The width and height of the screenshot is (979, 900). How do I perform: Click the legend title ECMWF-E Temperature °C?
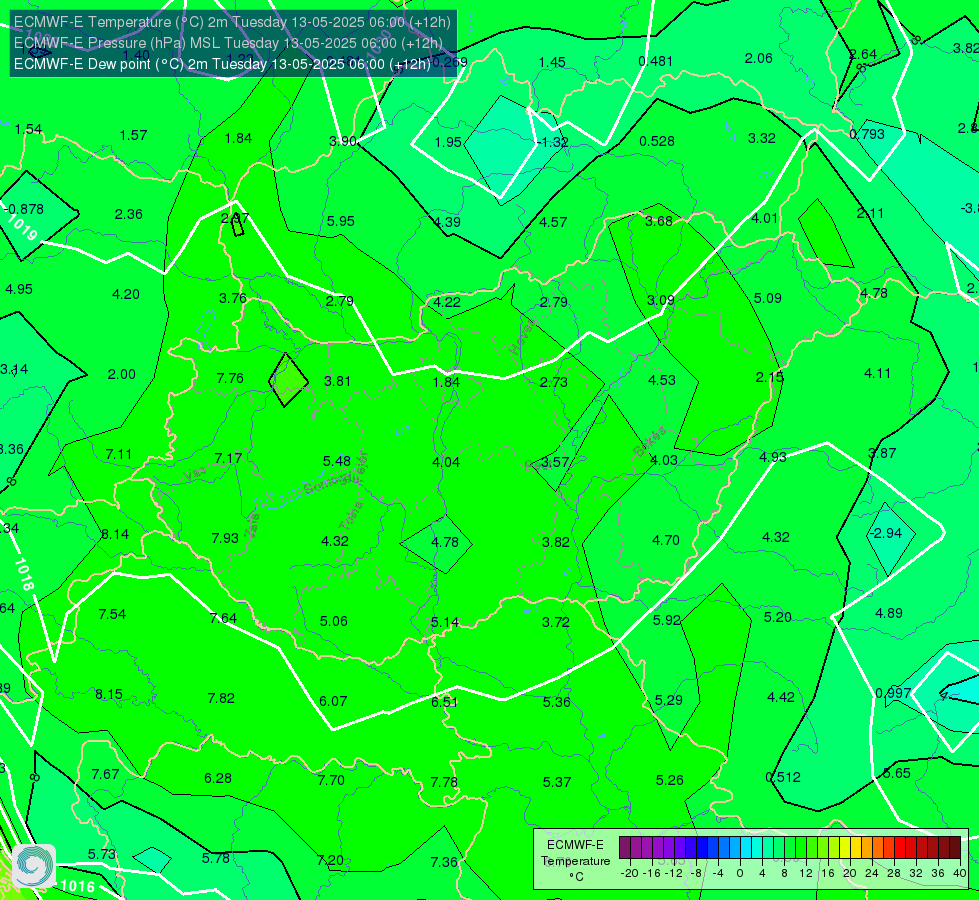(x=575, y=861)
